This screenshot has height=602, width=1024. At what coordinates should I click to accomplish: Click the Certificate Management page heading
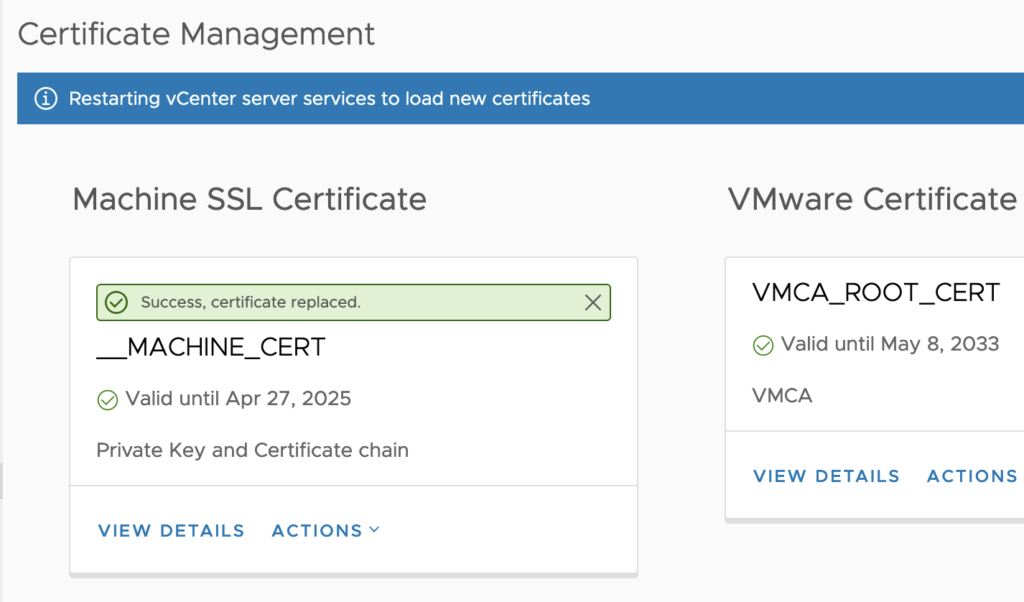[197, 34]
